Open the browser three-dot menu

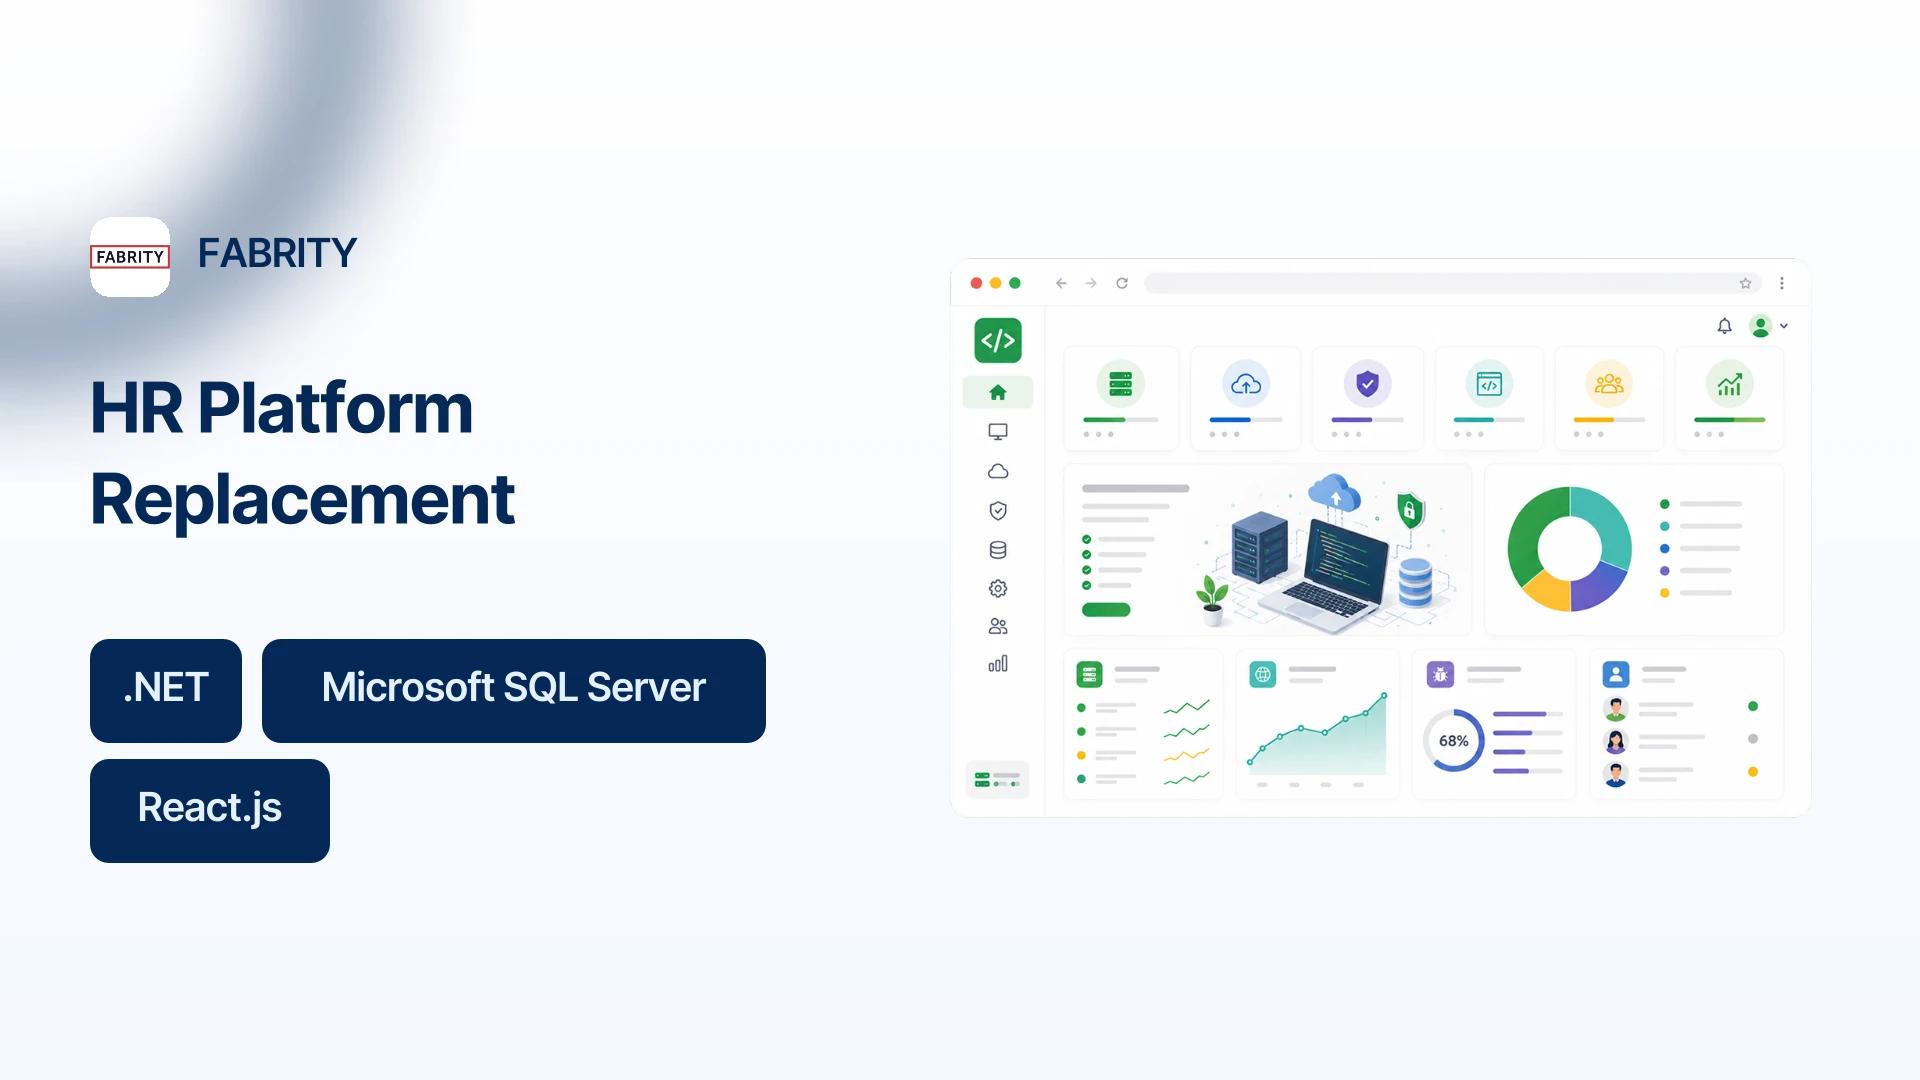coord(1781,283)
